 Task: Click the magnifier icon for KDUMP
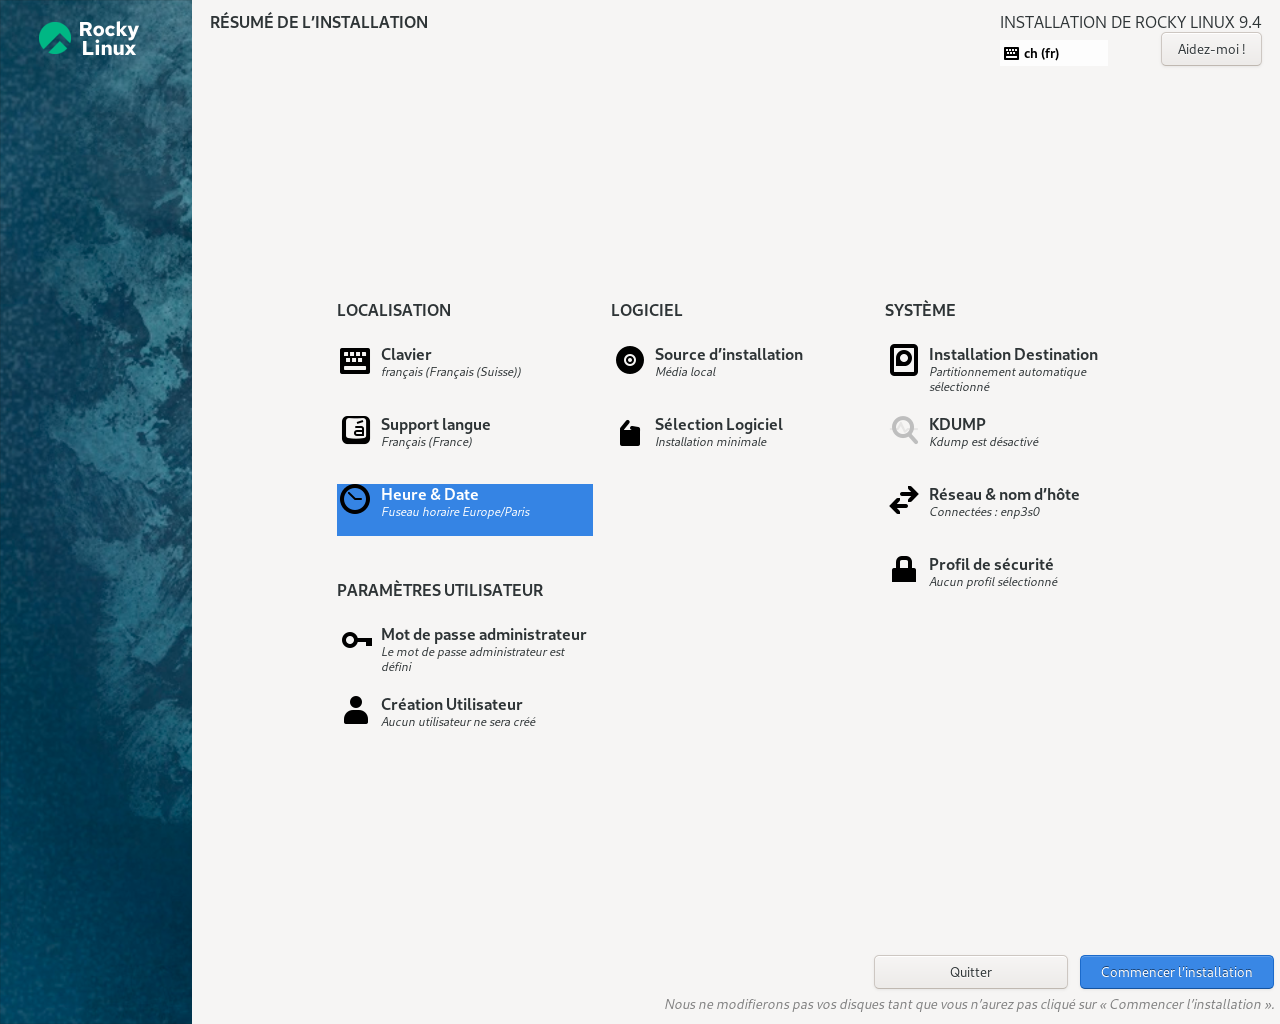[904, 430]
